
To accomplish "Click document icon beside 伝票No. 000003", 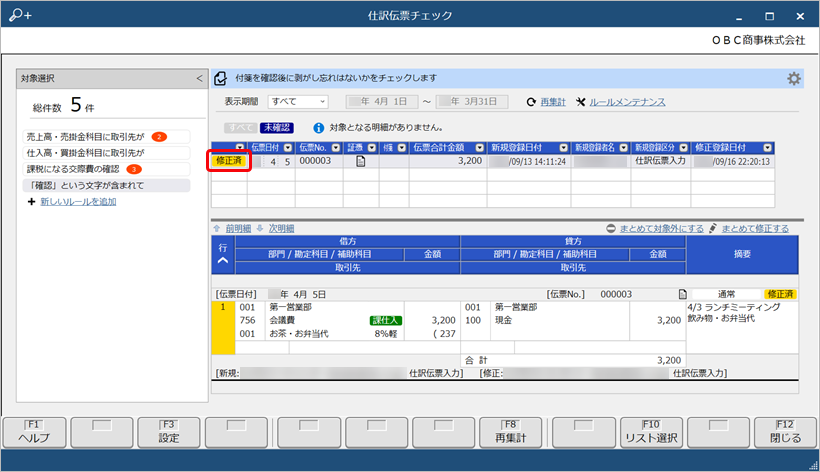I will coord(682,294).
